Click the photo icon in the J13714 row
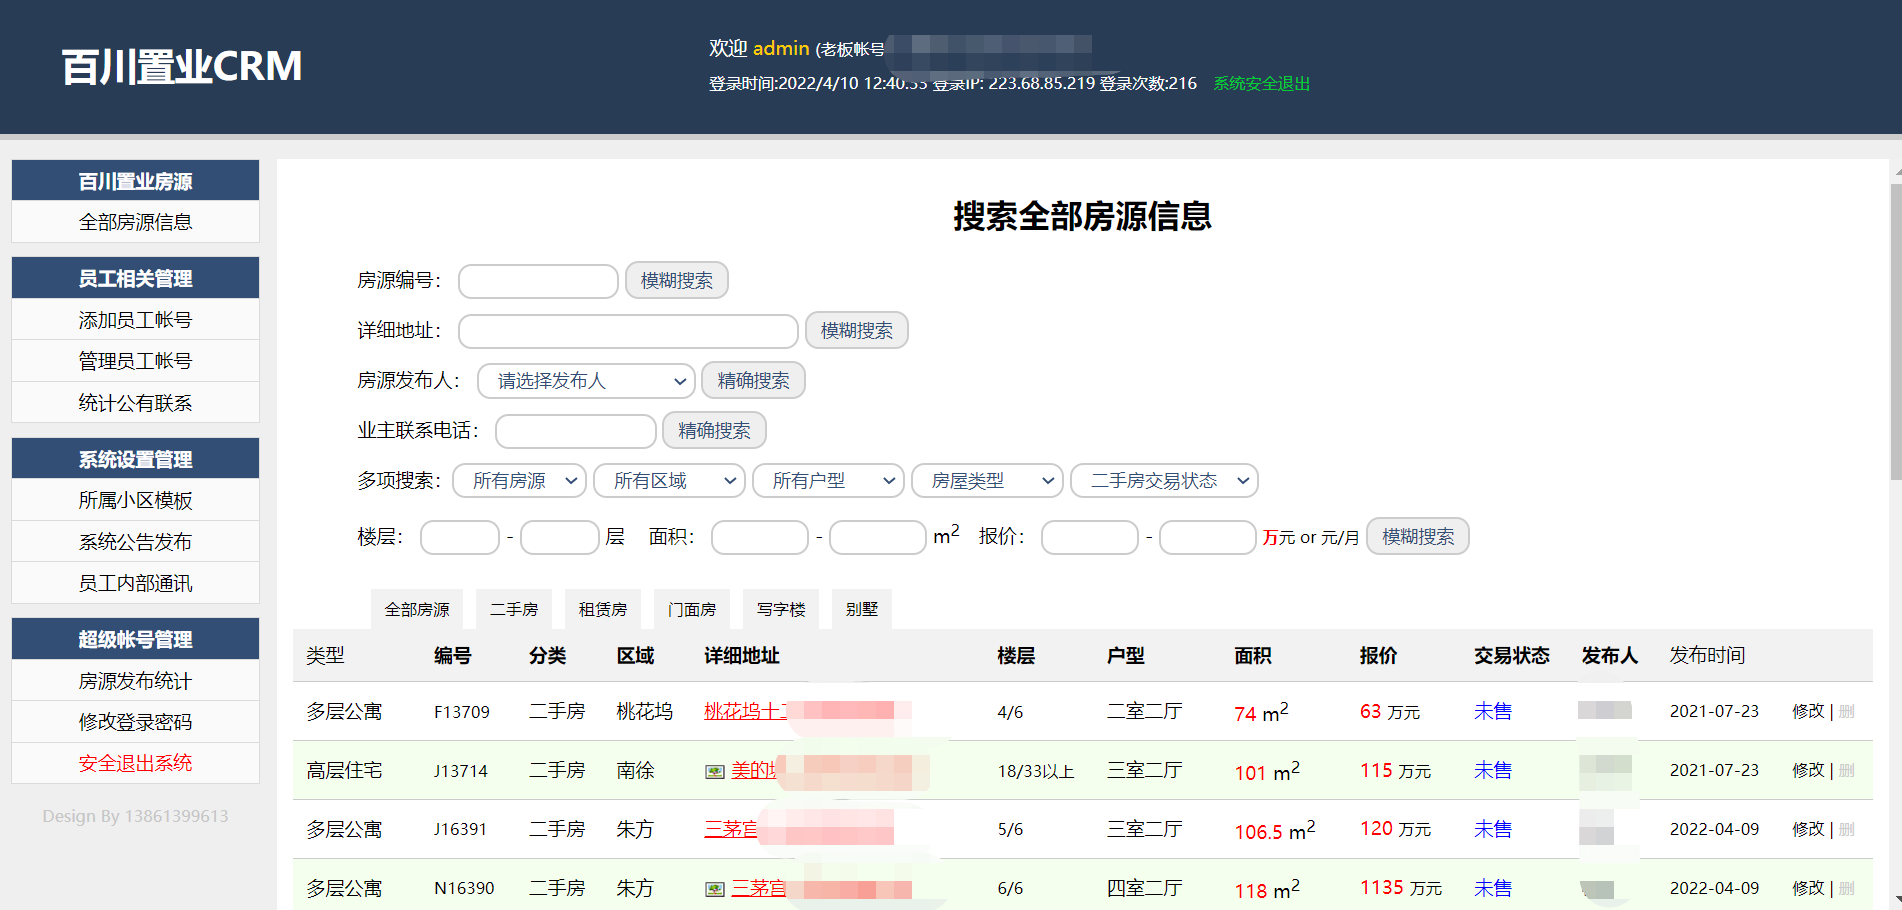1902x910 pixels. pos(714,771)
